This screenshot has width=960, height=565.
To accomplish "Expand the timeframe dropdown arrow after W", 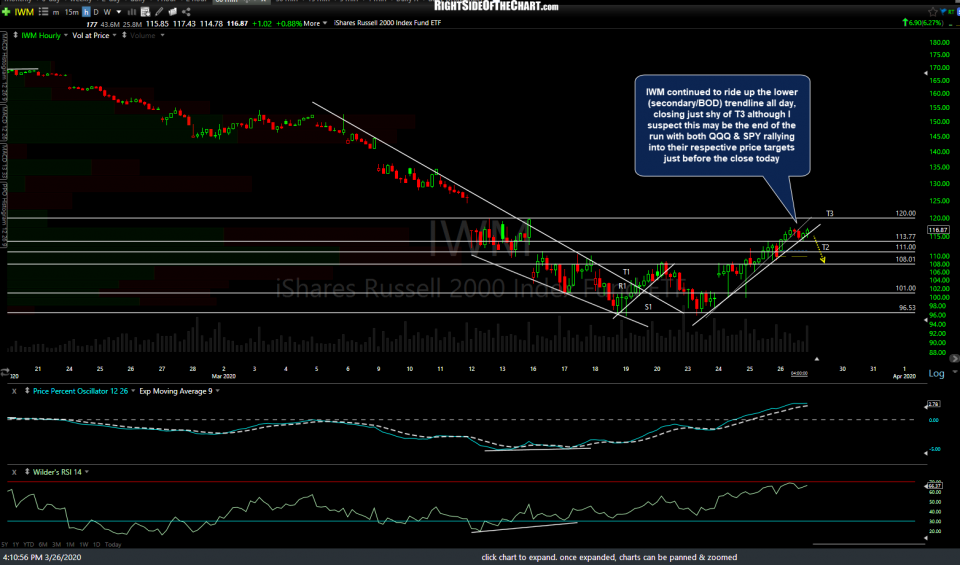I will 119,12.
